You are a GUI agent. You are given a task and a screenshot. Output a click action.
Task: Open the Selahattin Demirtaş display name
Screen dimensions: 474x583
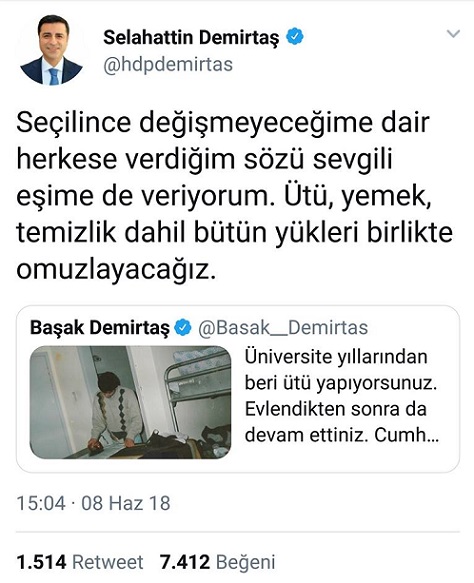[191, 37]
